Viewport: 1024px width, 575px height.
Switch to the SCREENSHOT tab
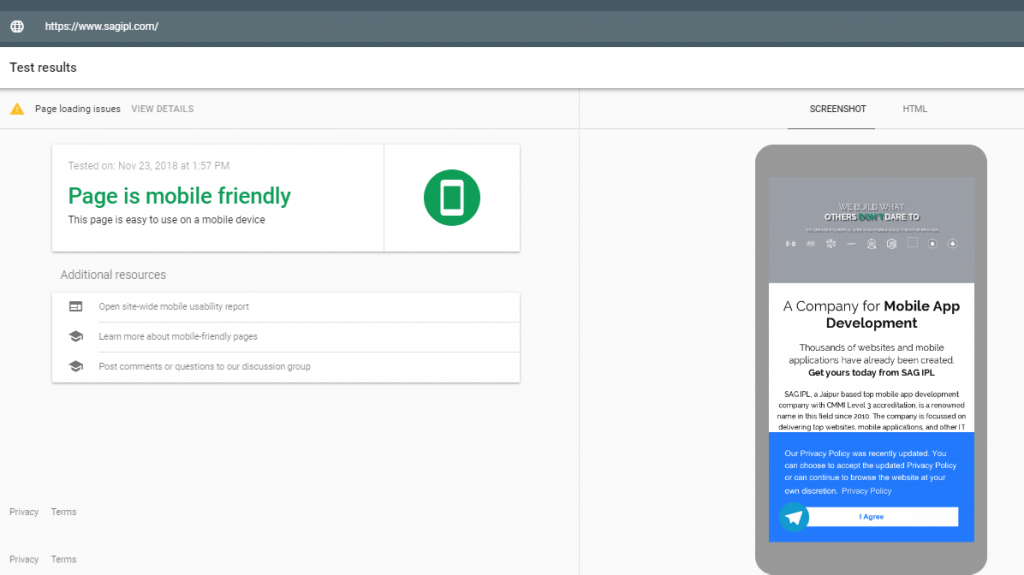click(x=837, y=109)
